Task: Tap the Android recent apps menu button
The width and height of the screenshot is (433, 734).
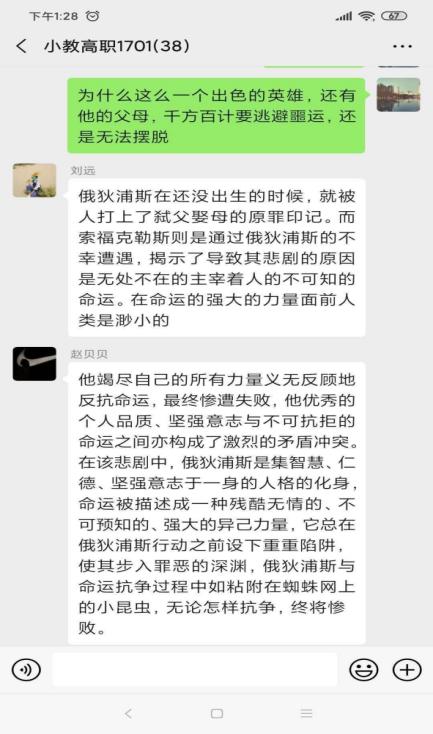Action: 306,713
